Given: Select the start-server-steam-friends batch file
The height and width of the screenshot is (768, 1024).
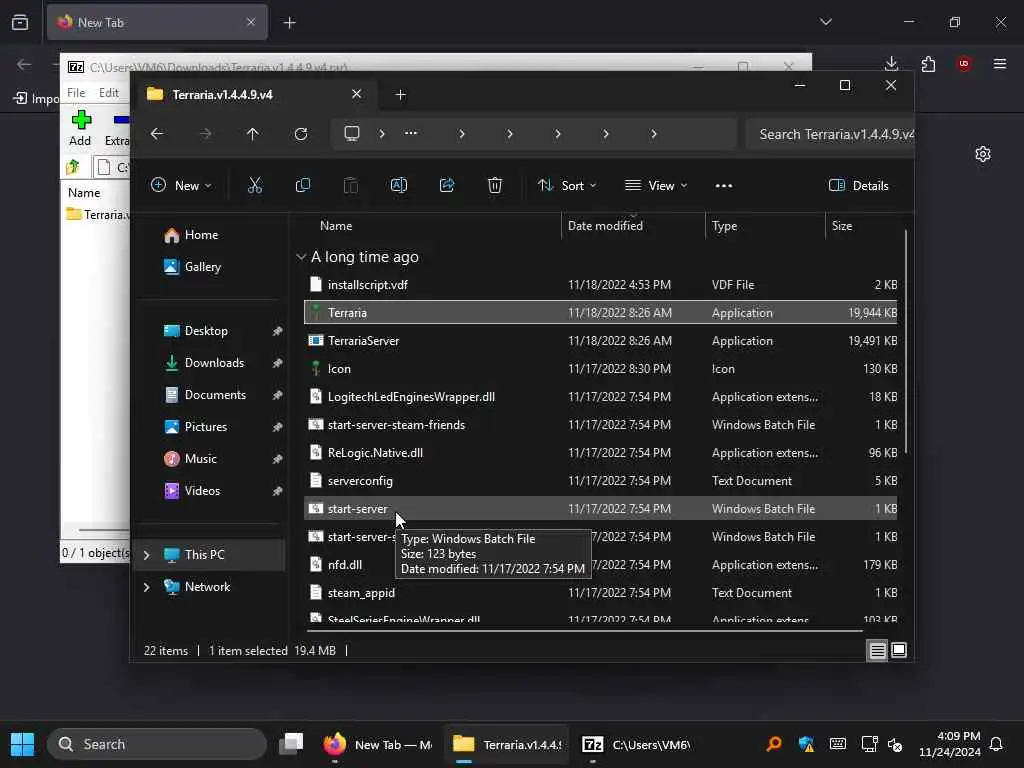Looking at the screenshot, I should coord(600,425).
